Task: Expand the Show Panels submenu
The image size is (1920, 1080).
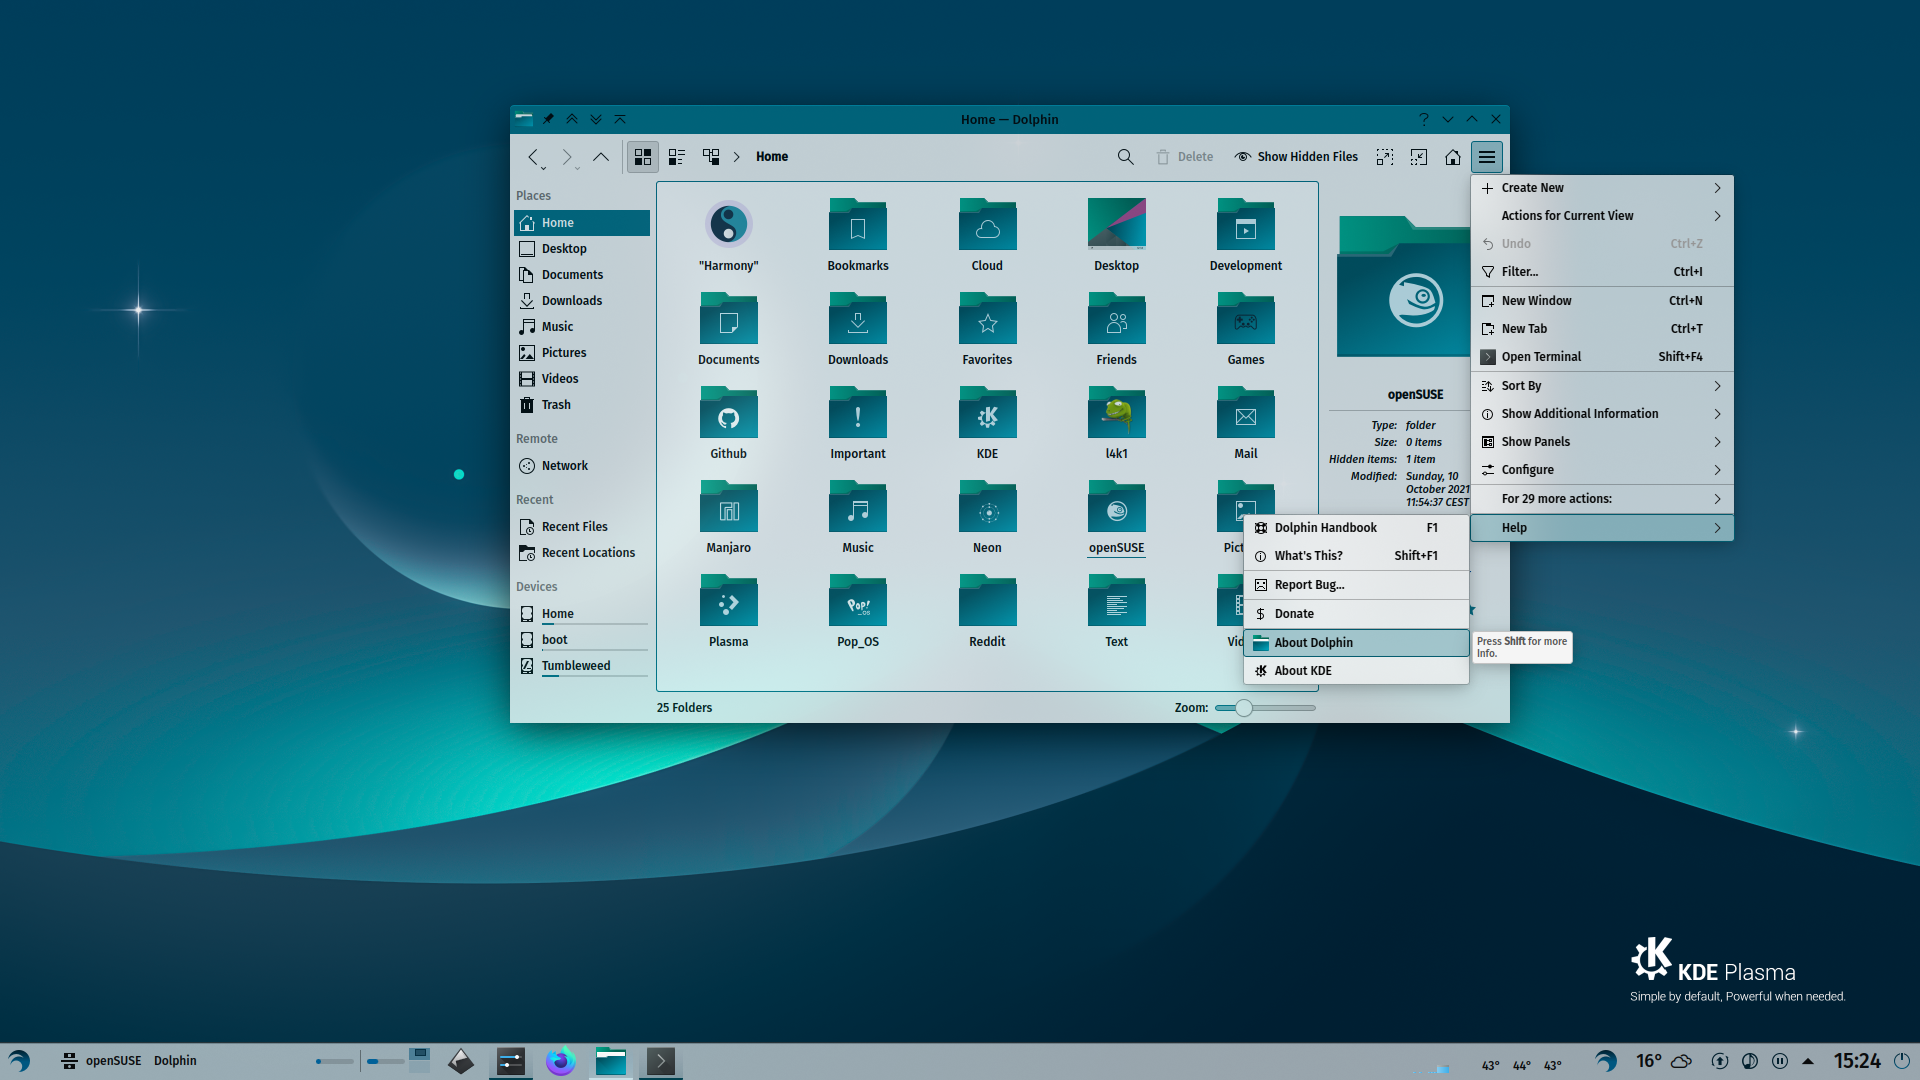Action: pos(1602,442)
